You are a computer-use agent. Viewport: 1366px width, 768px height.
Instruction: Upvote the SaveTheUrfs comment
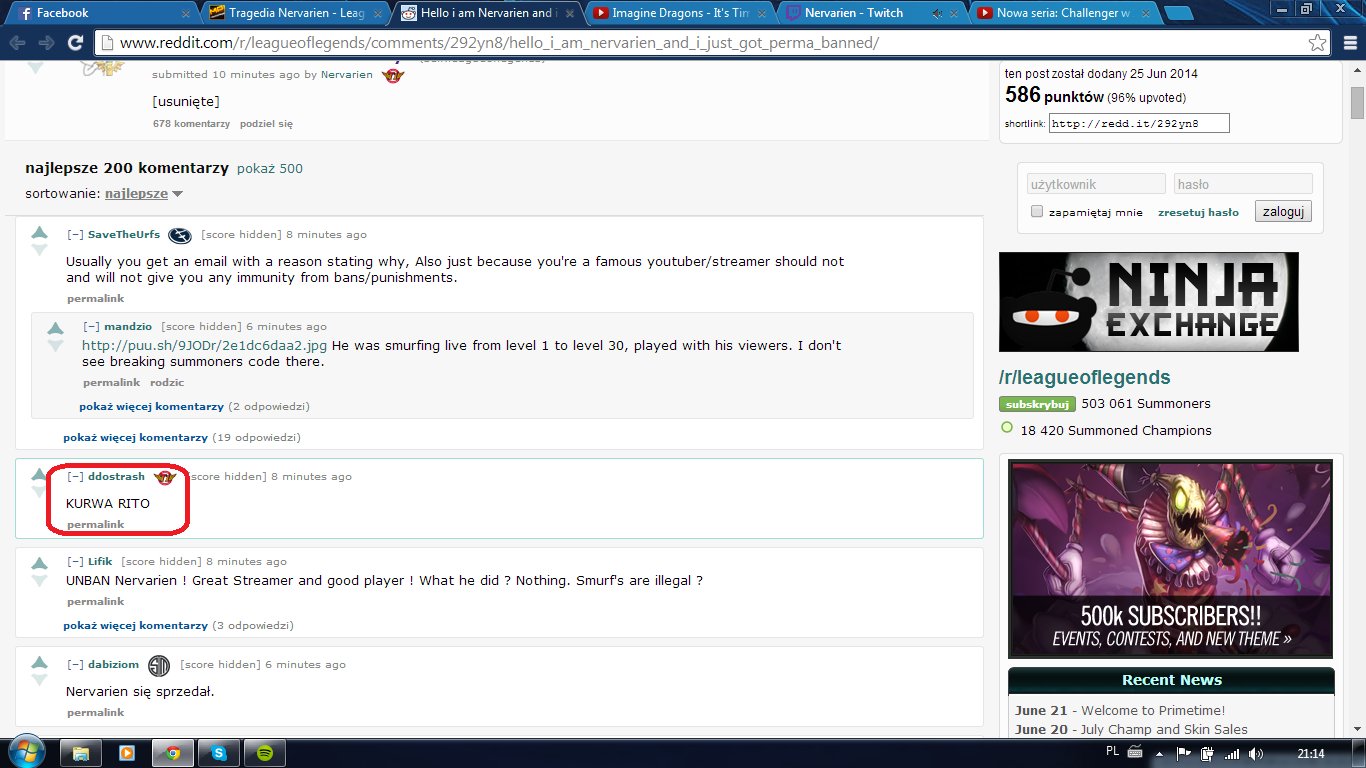(x=39, y=233)
